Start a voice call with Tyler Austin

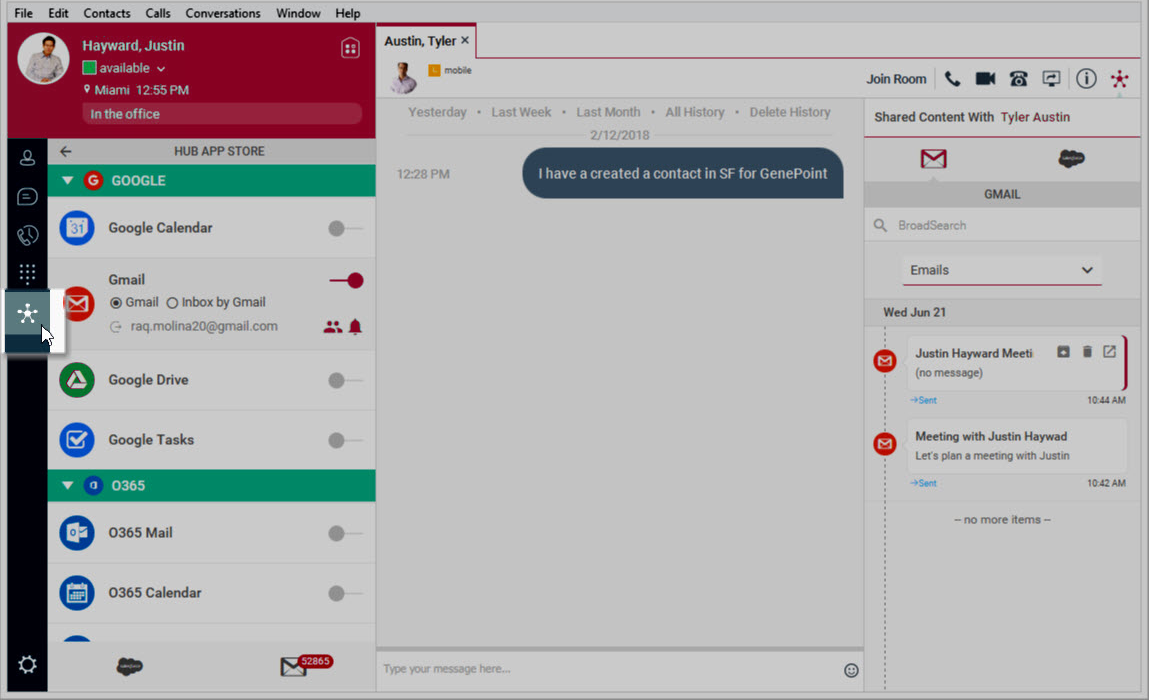click(x=952, y=78)
